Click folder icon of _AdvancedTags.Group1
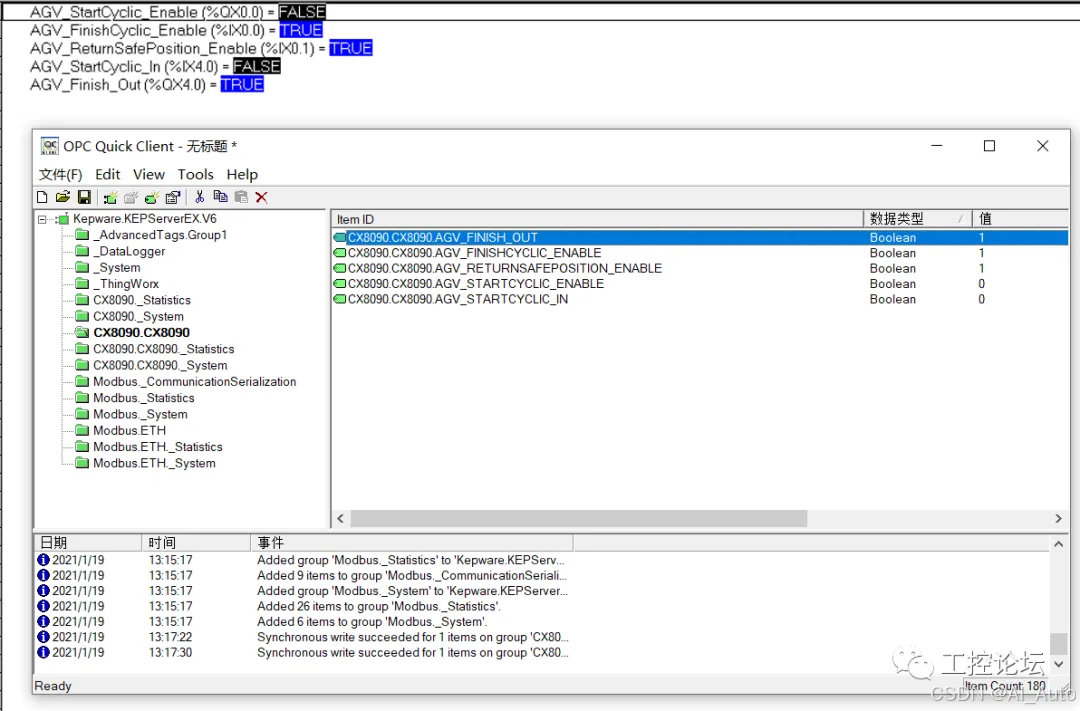The image size is (1080, 711). (x=83, y=235)
